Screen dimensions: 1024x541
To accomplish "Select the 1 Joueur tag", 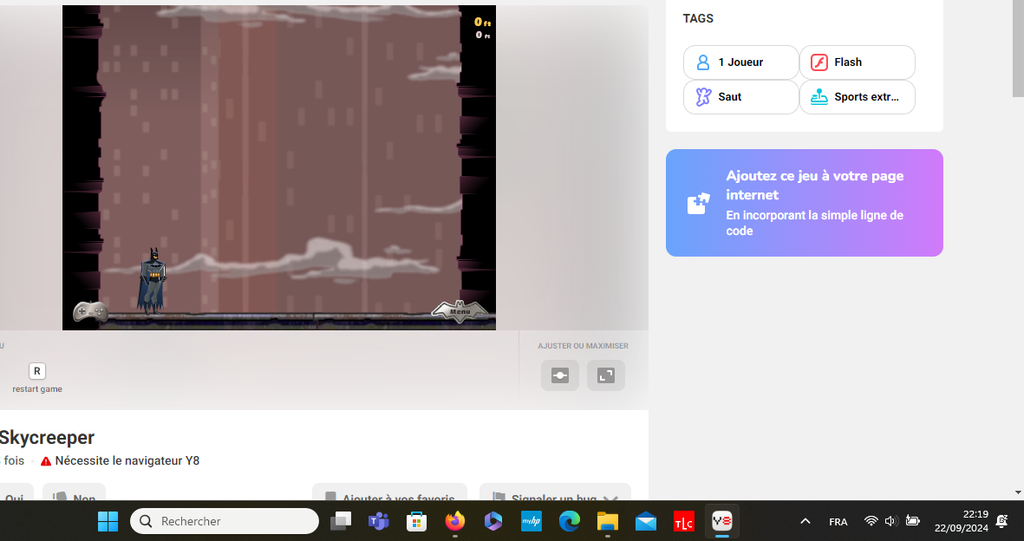I will pos(741,62).
